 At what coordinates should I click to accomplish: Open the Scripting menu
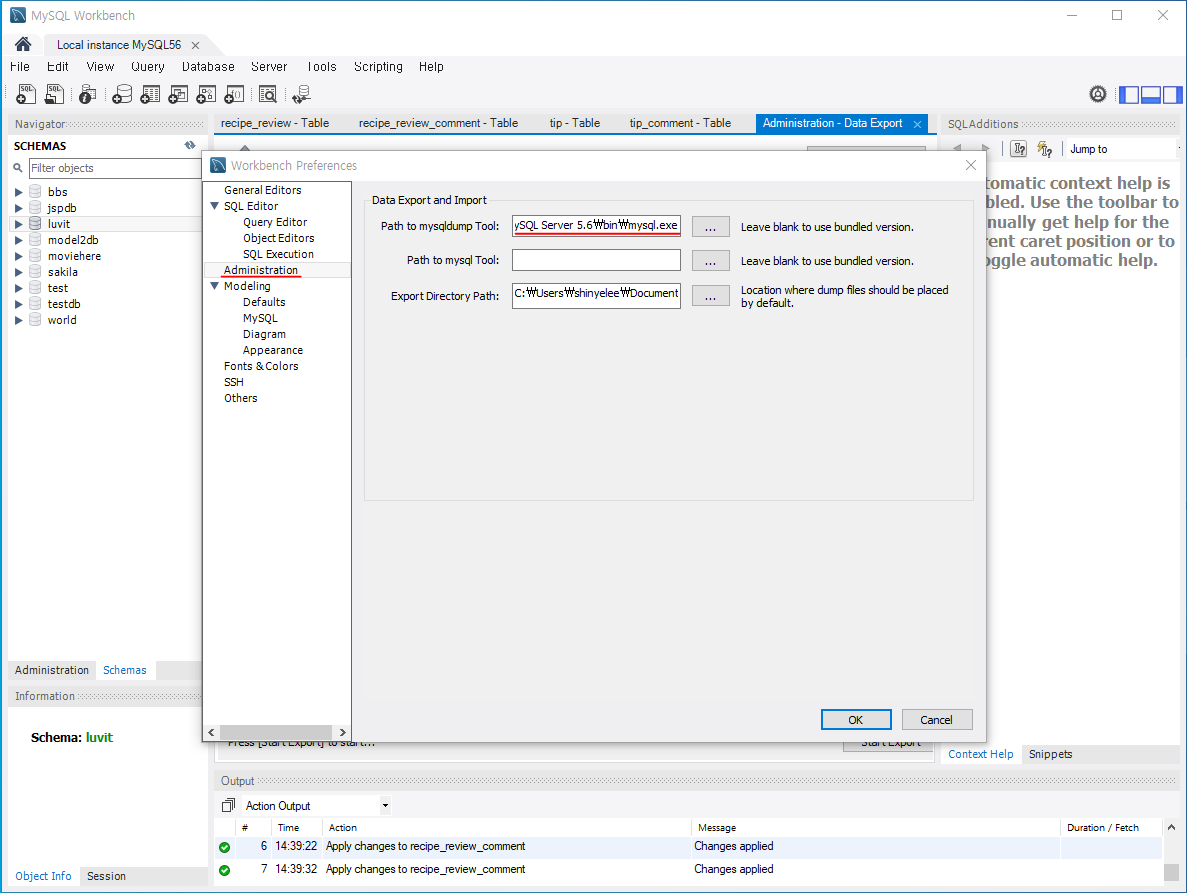point(379,67)
